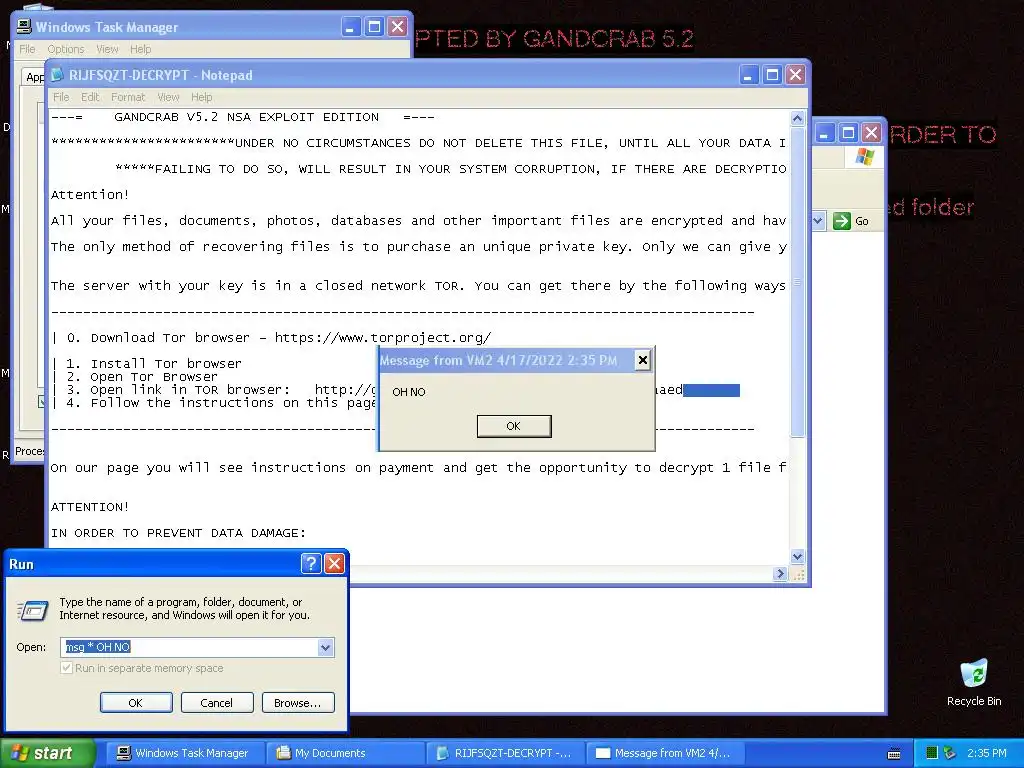The image size is (1024, 768).
Task: Open Notepad's Help menu
Action: [x=202, y=97]
